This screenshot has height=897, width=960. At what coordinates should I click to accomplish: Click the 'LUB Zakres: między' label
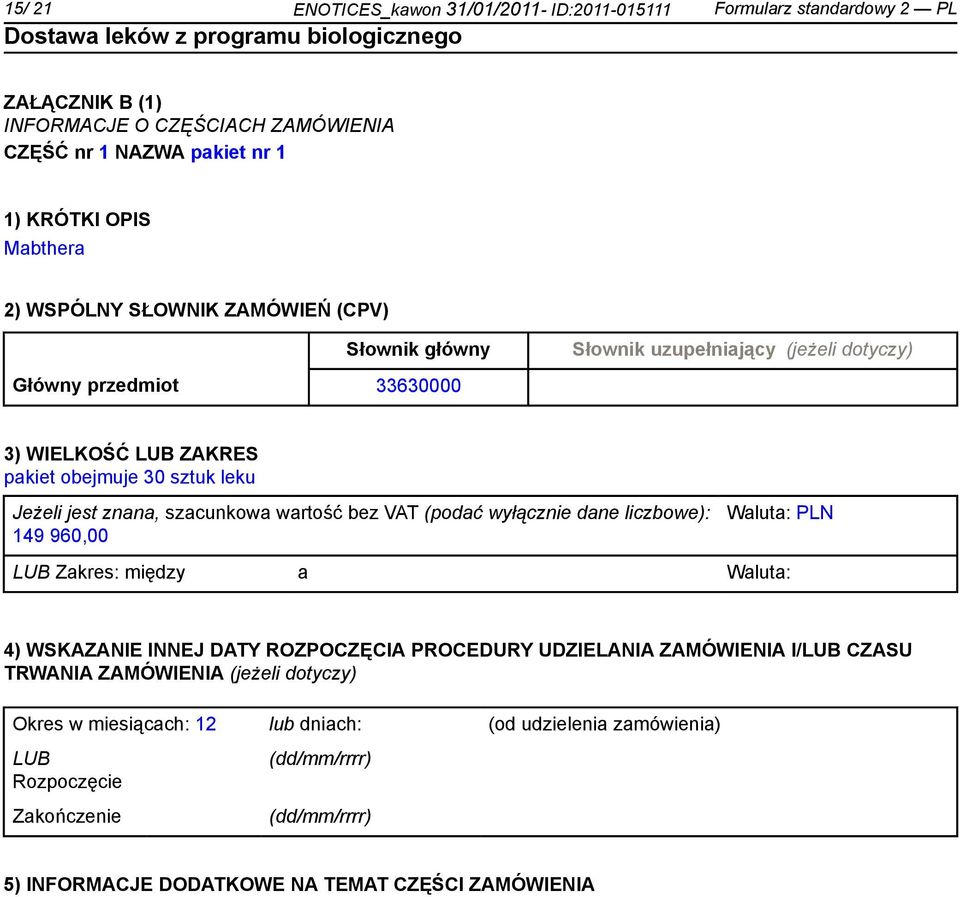coord(99,572)
